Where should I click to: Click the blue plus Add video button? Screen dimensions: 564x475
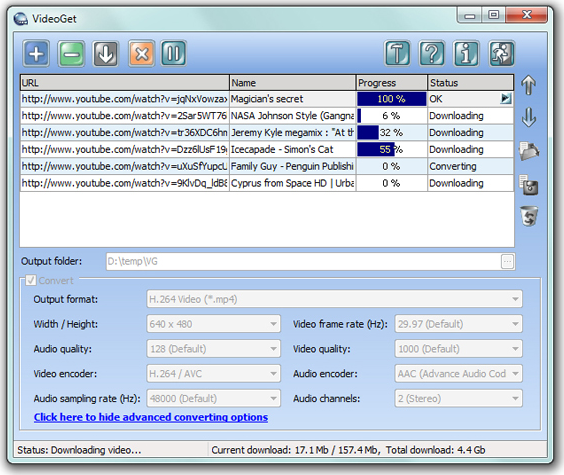(x=36, y=54)
